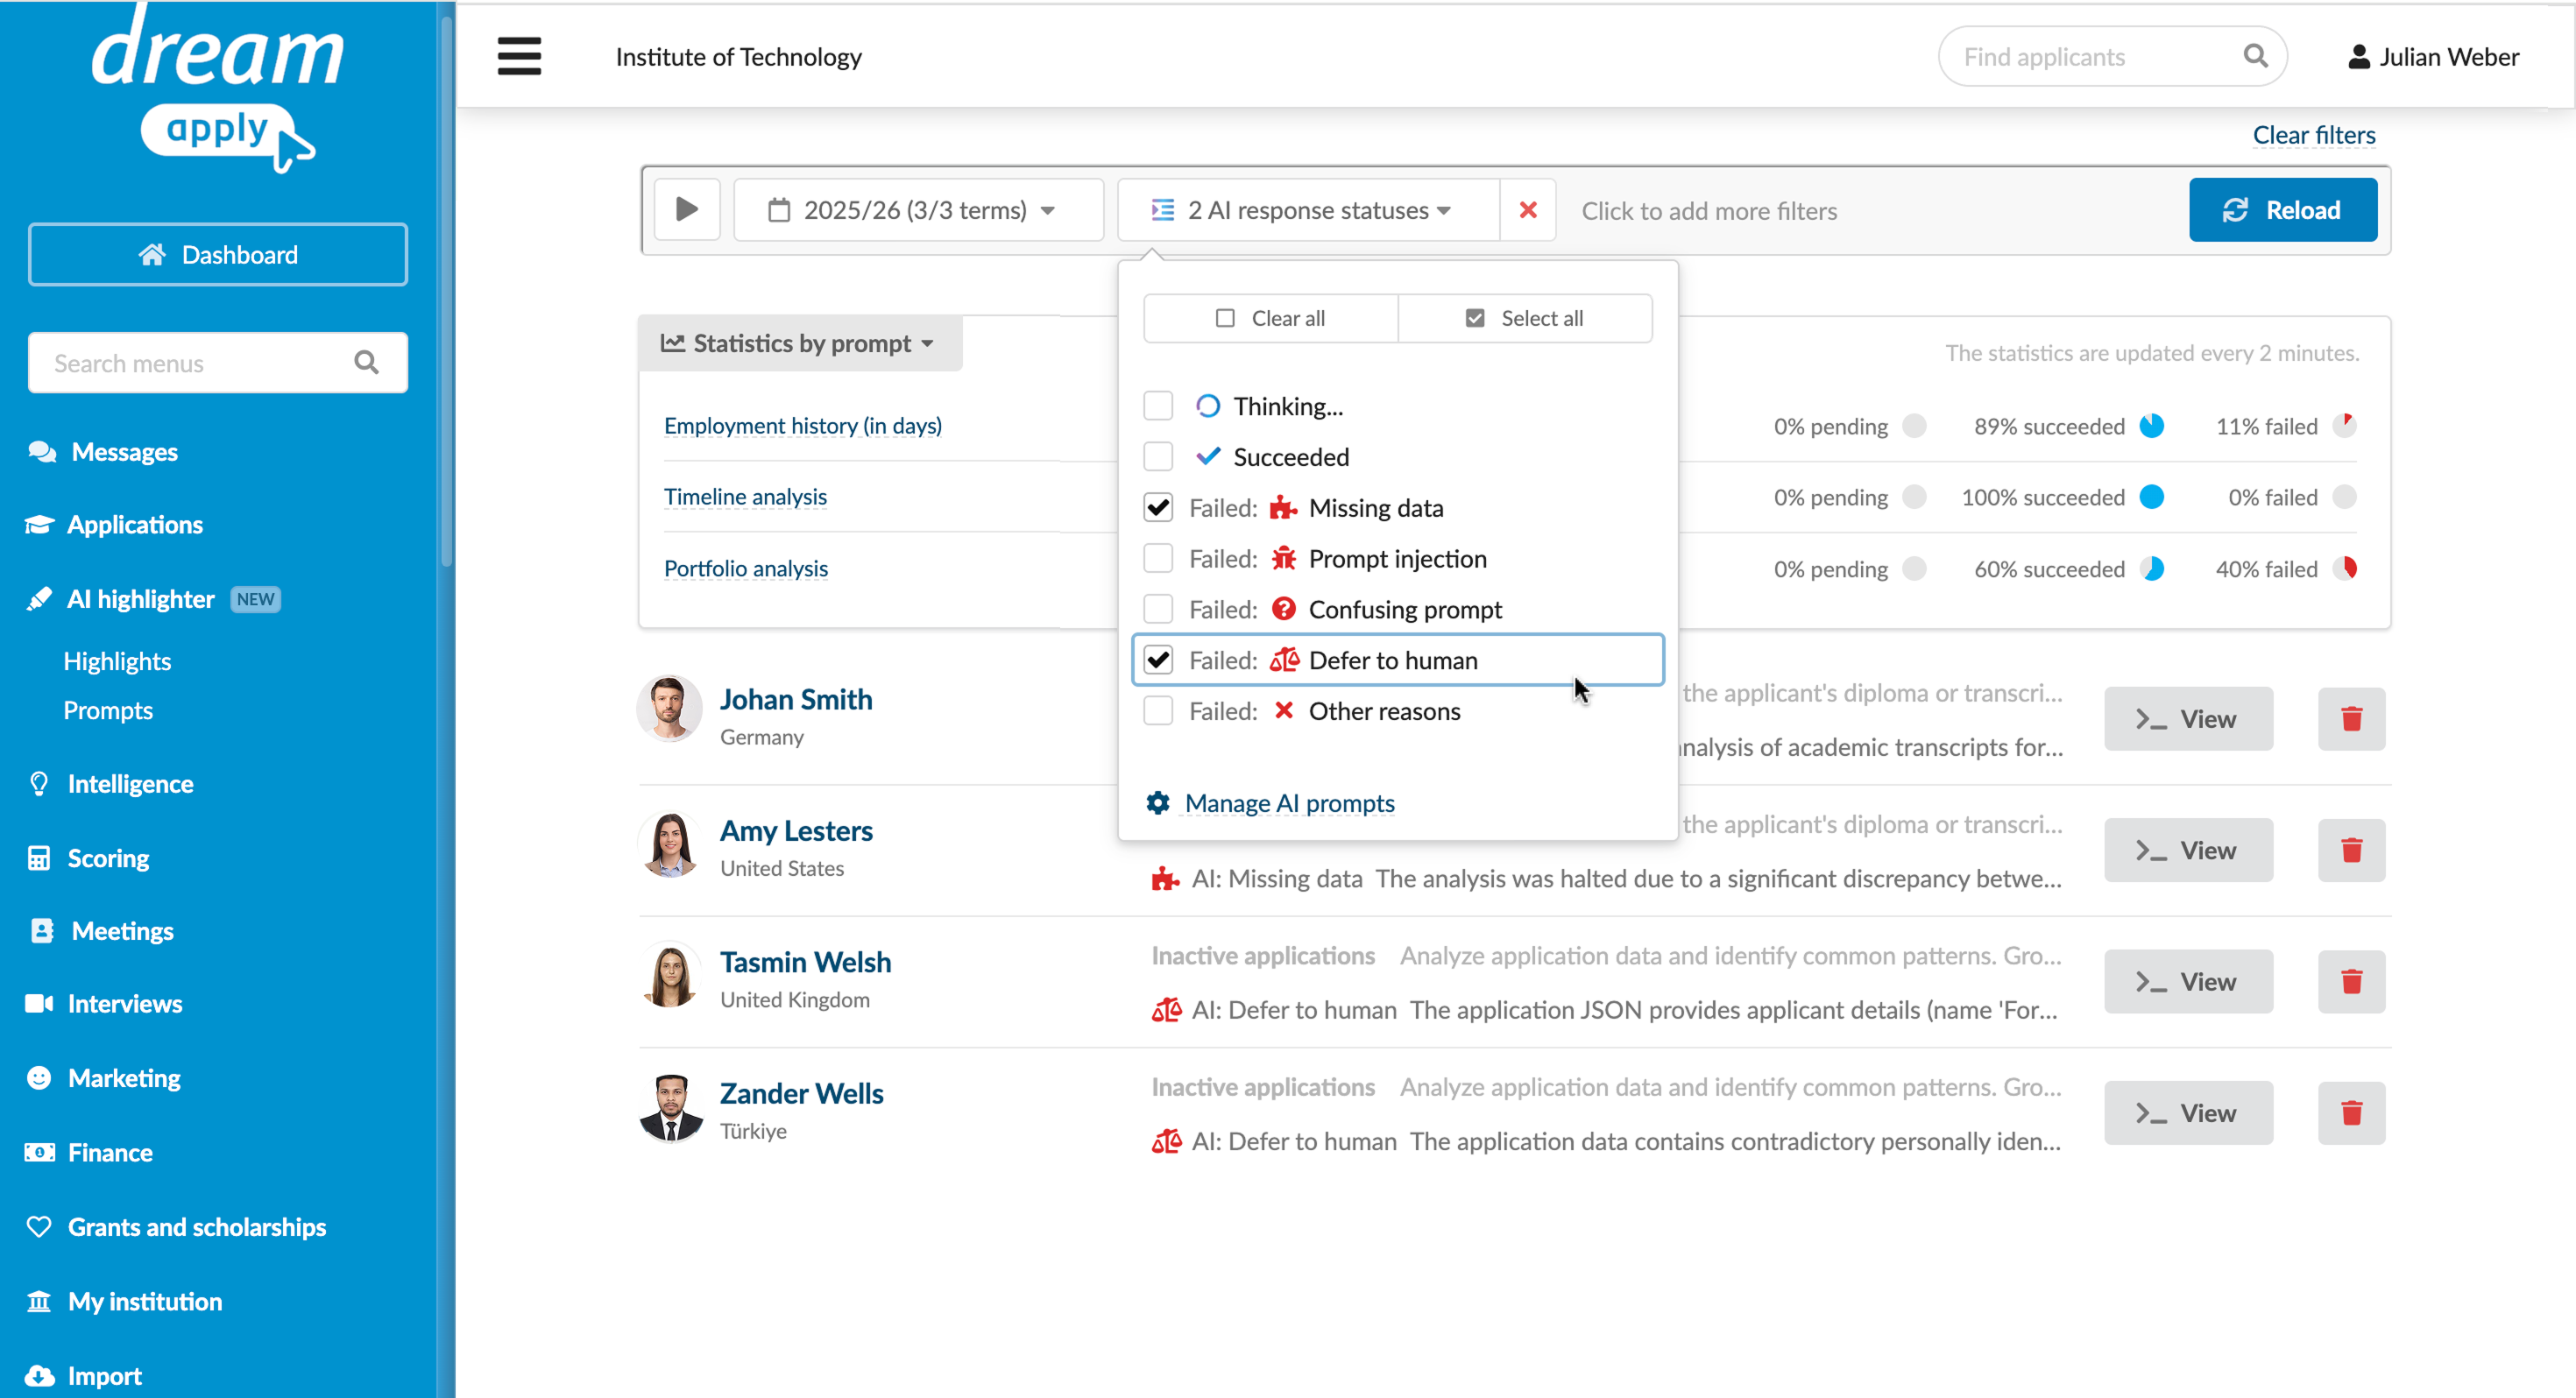Click Clear filters link
This screenshot has width=2576, height=1398.
[2313, 135]
